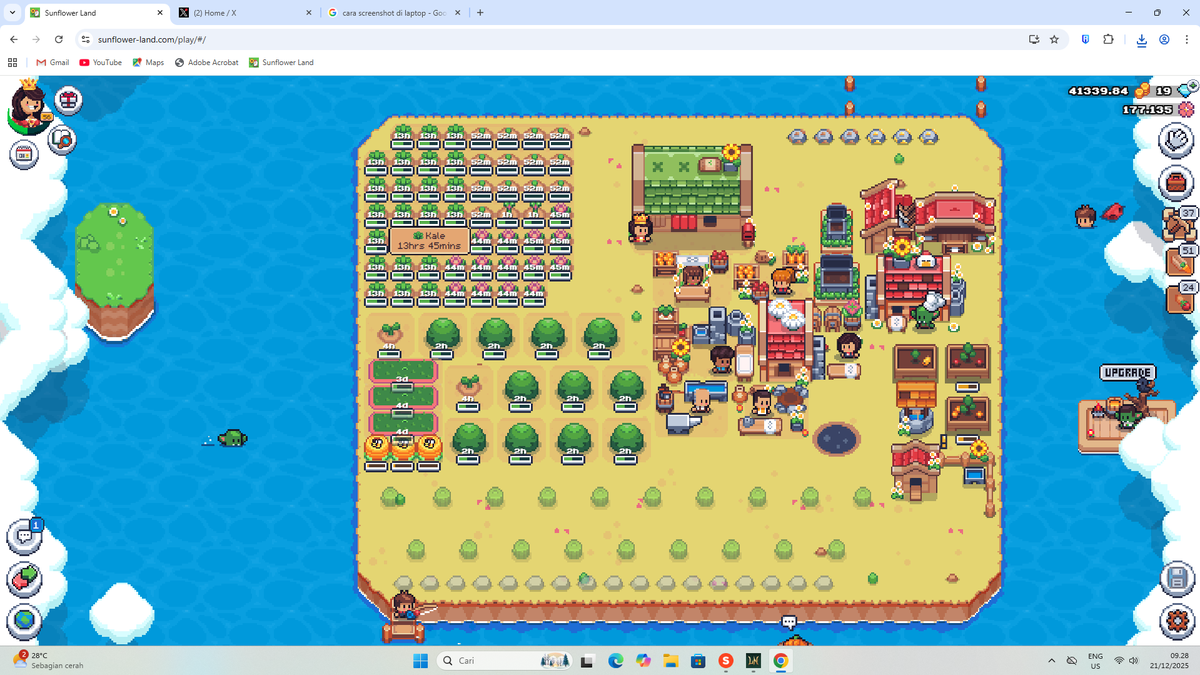Click the taskbar Cari search box

coord(506,661)
